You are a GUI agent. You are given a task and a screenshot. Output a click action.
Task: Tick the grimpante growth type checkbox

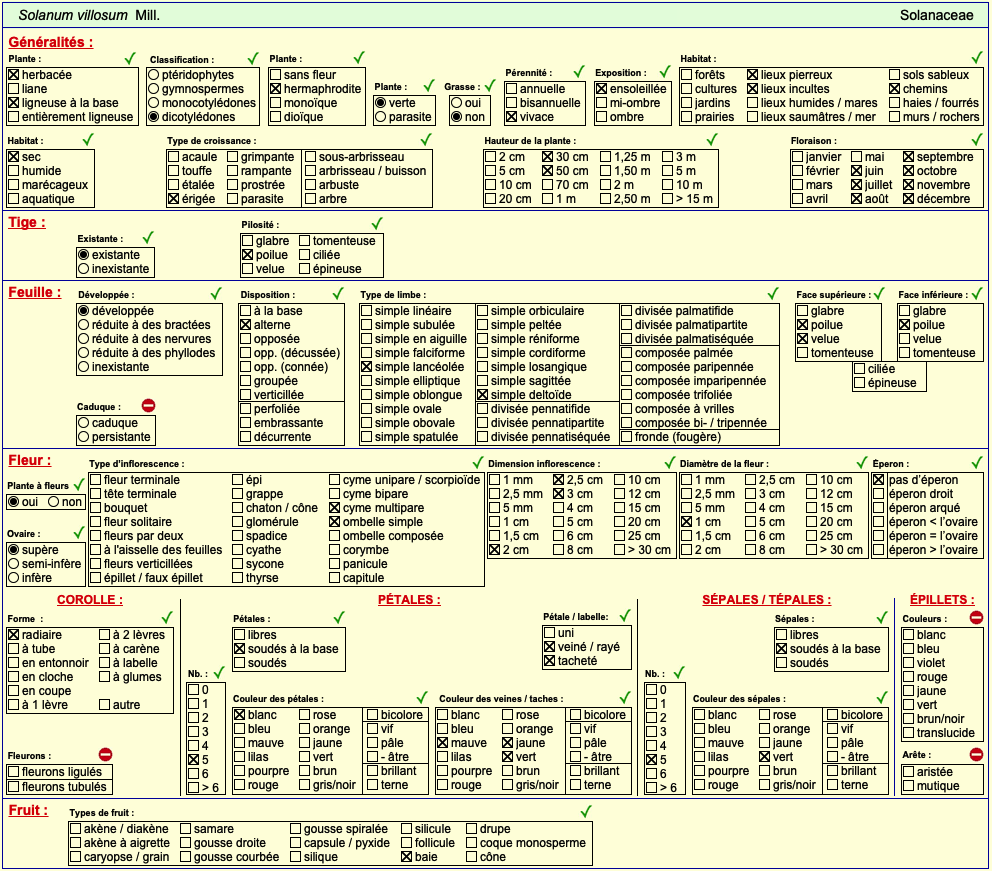(232, 157)
